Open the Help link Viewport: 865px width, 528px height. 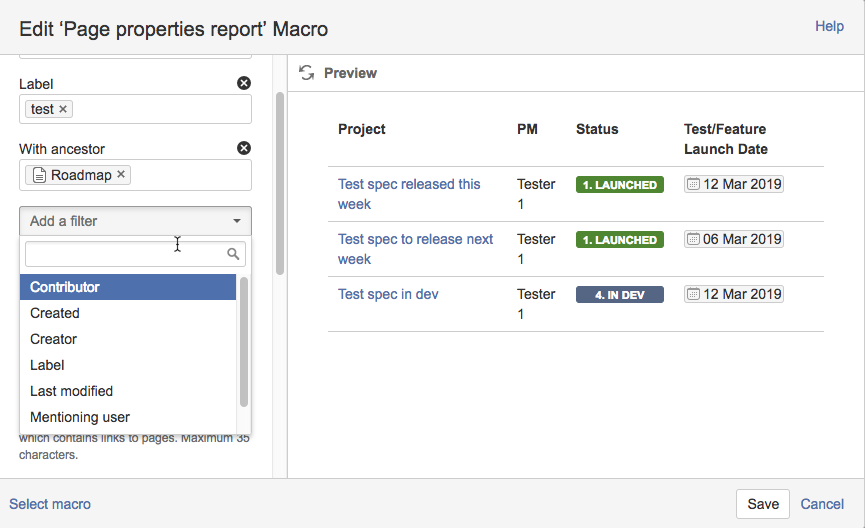click(829, 26)
